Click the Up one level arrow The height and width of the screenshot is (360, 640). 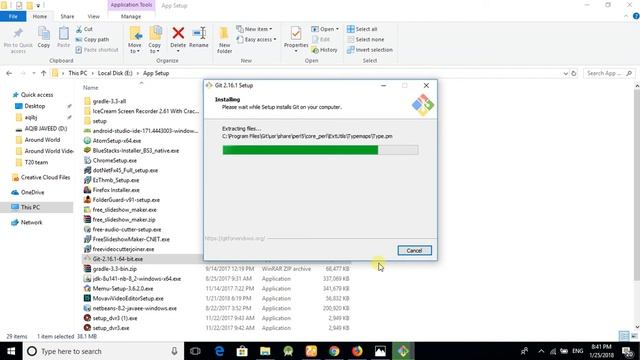point(43,73)
